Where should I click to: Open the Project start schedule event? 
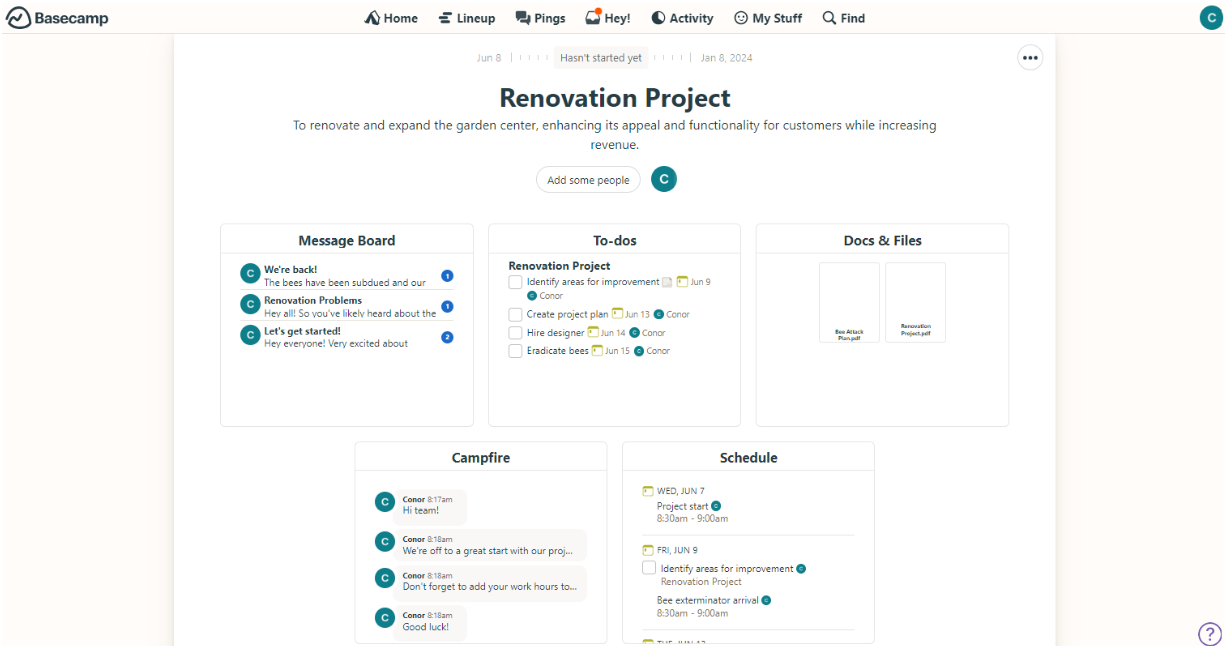tap(683, 506)
